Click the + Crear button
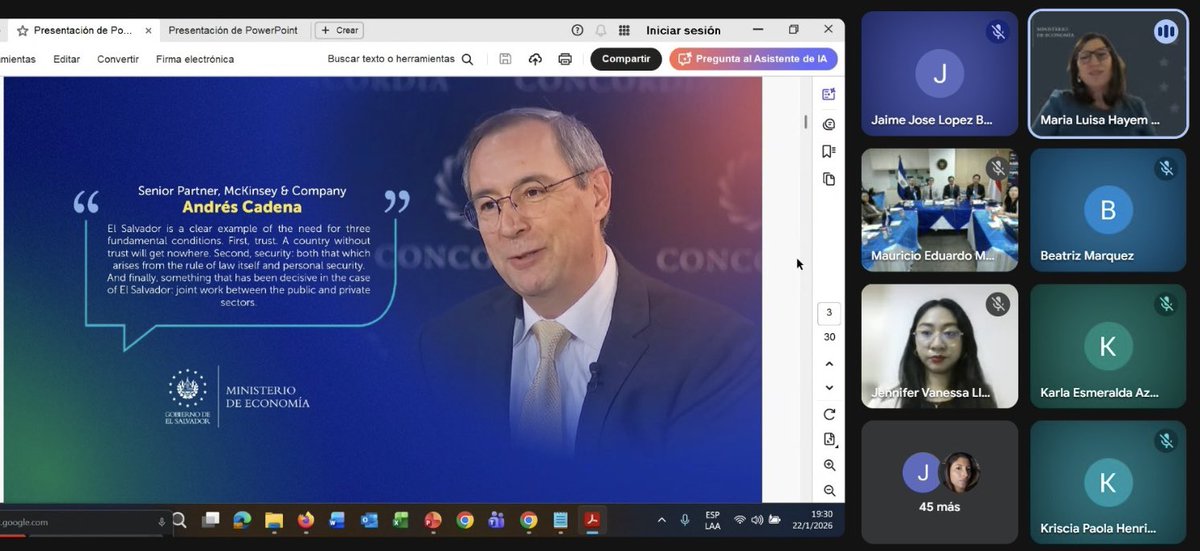This screenshot has width=1200, height=551. pos(339,31)
